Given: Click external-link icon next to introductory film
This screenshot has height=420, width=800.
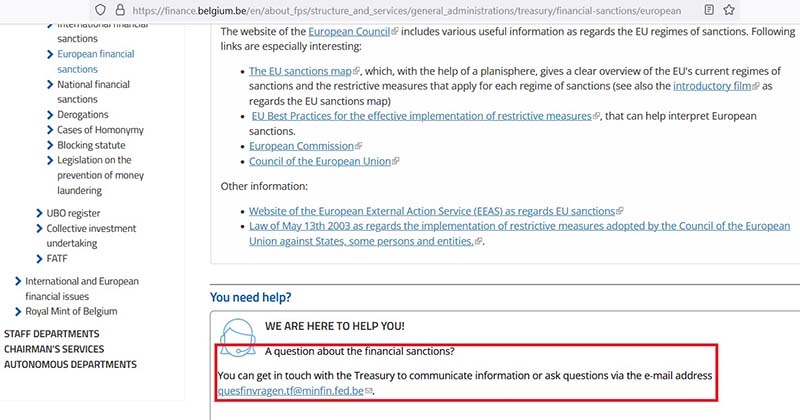Looking at the screenshot, I should click(x=756, y=86).
